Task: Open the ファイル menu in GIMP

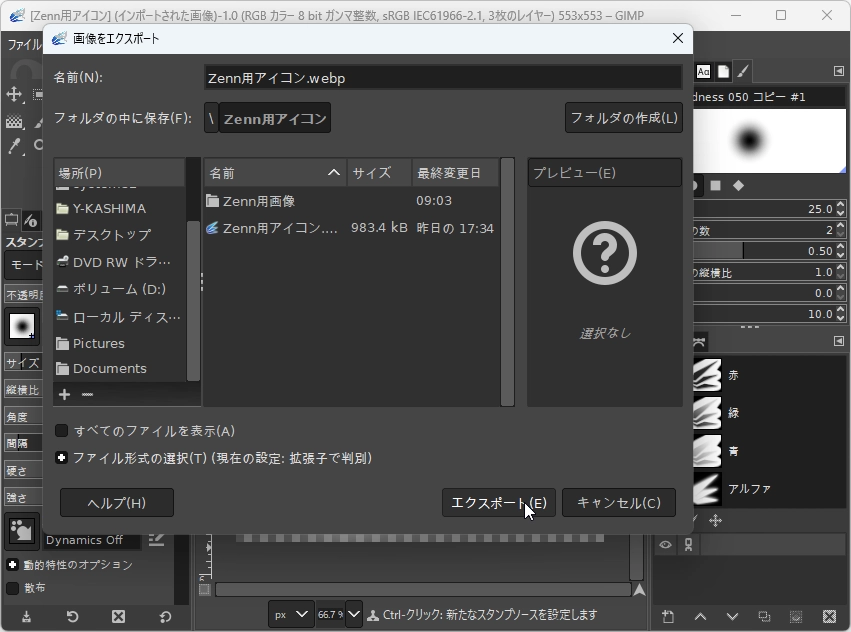Action: pyautogui.click(x=24, y=43)
